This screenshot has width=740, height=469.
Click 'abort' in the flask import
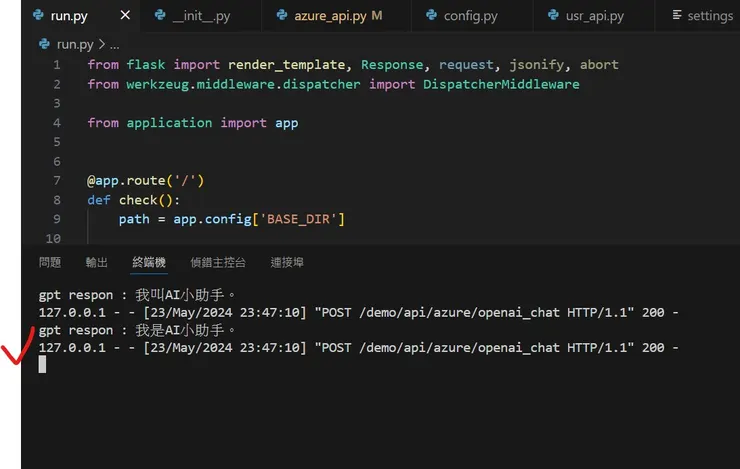[x=599, y=65]
